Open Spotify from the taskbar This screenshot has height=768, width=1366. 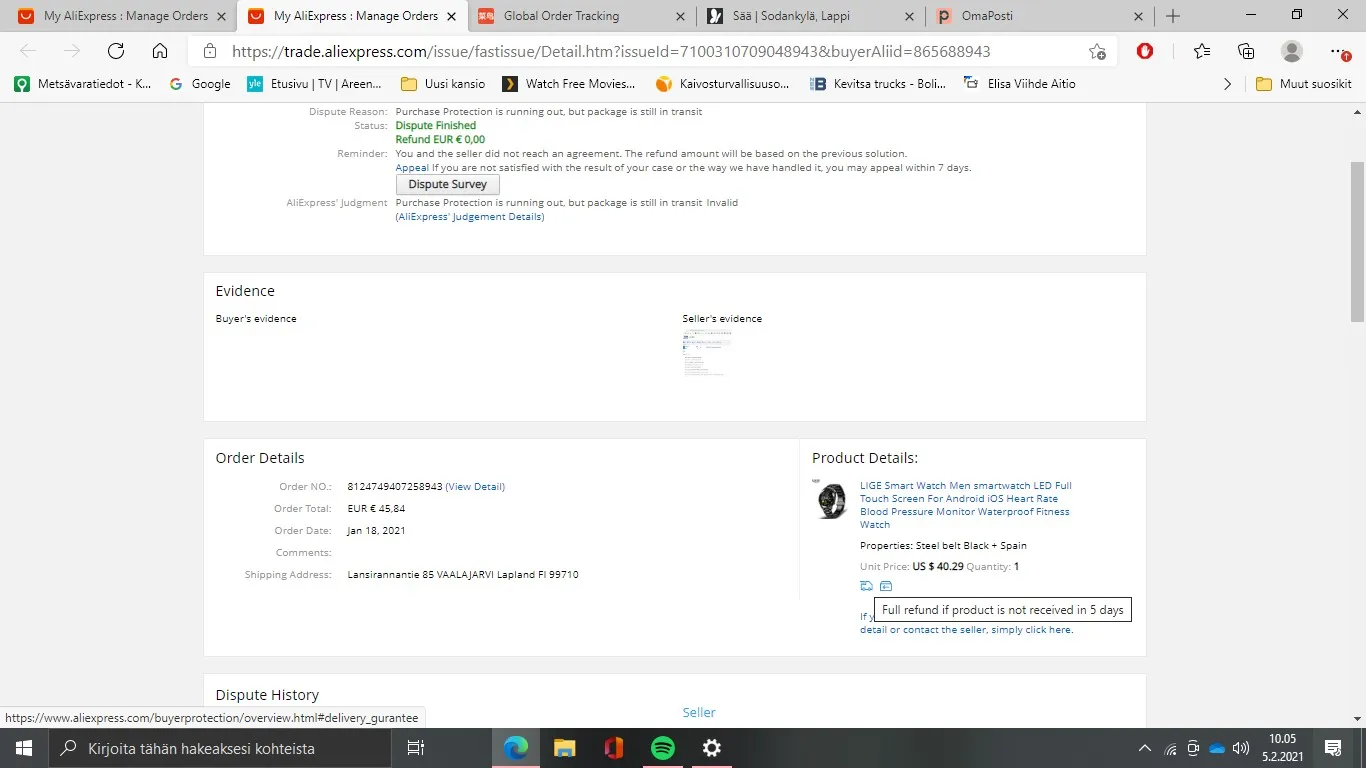coord(663,748)
